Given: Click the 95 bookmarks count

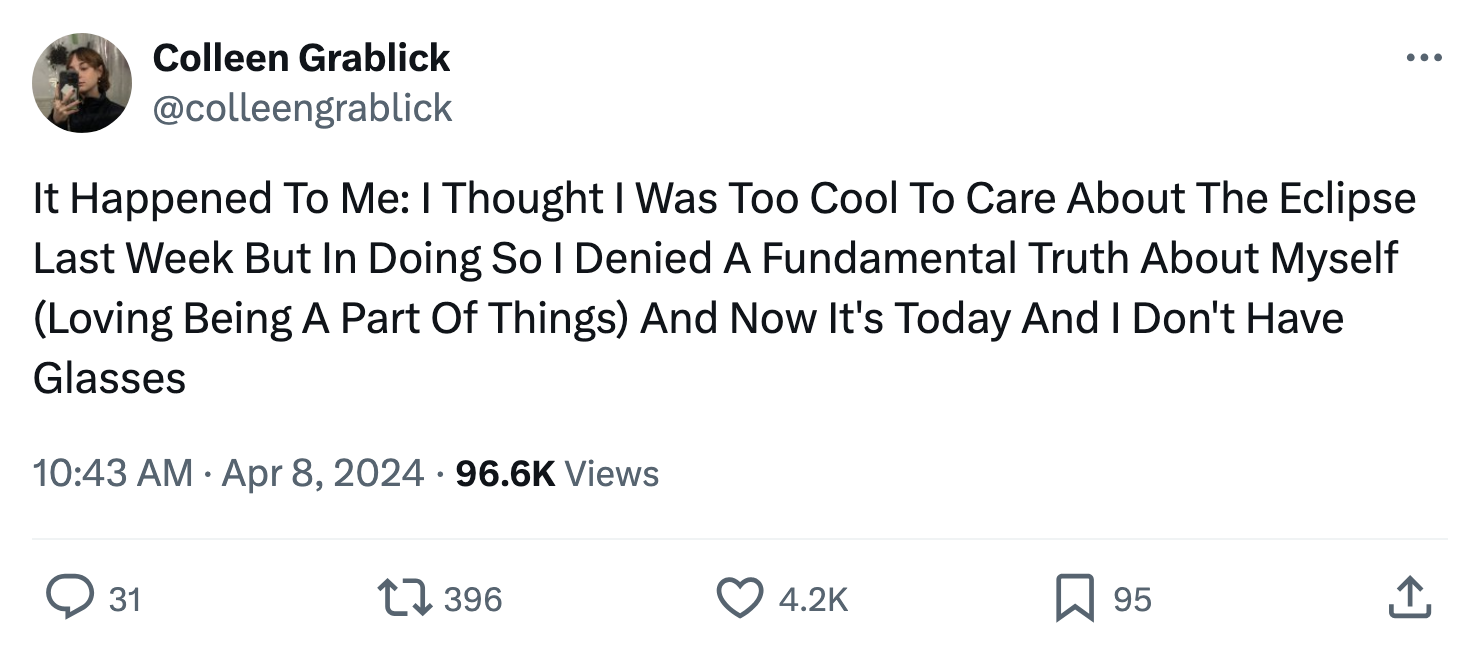Looking at the screenshot, I should pyautogui.click(x=1132, y=599).
